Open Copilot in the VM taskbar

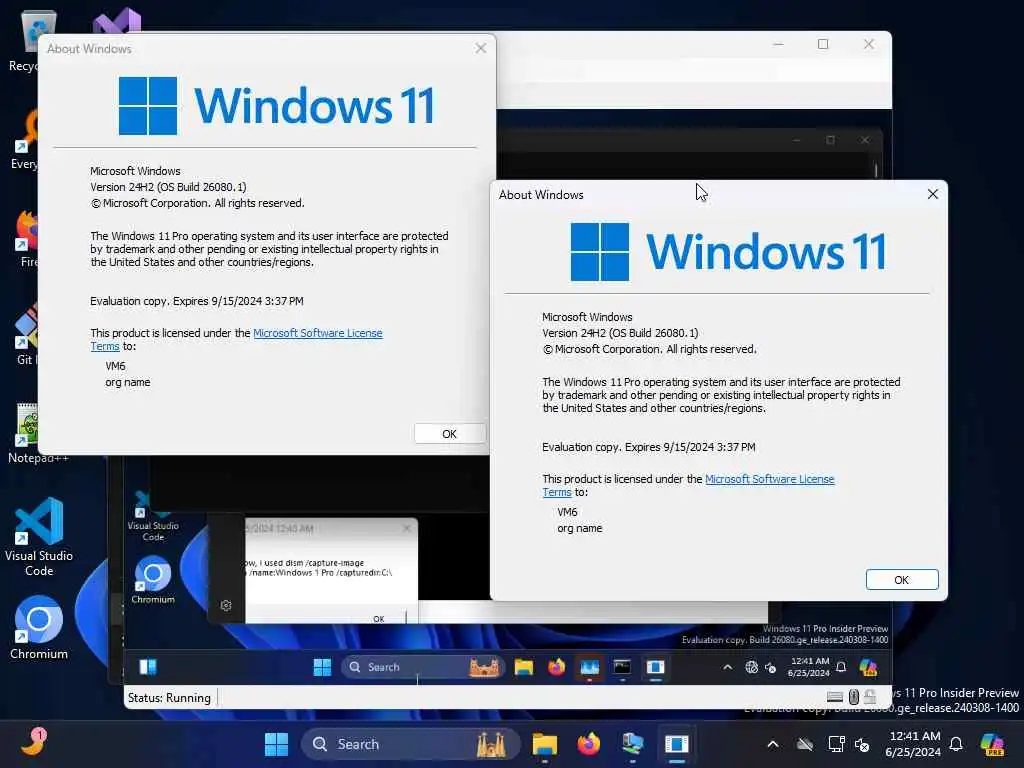point(868,667)
